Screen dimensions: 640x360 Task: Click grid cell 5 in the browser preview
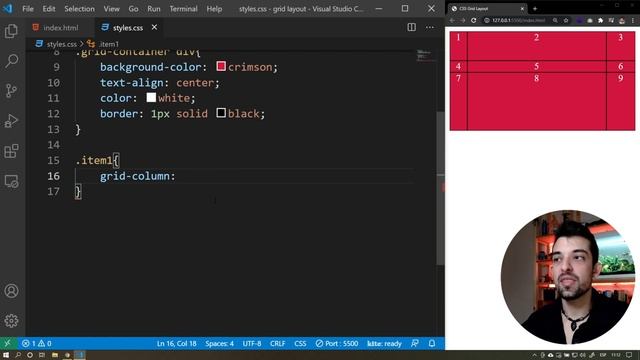(x=536, y=66)
